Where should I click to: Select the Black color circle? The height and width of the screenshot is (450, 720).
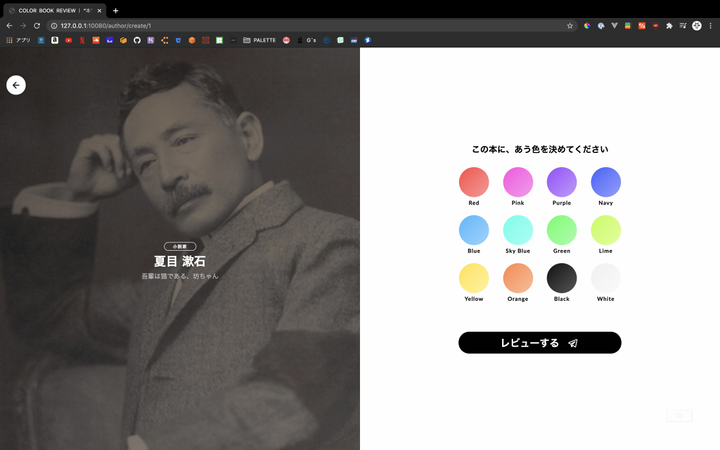(562, 278)
